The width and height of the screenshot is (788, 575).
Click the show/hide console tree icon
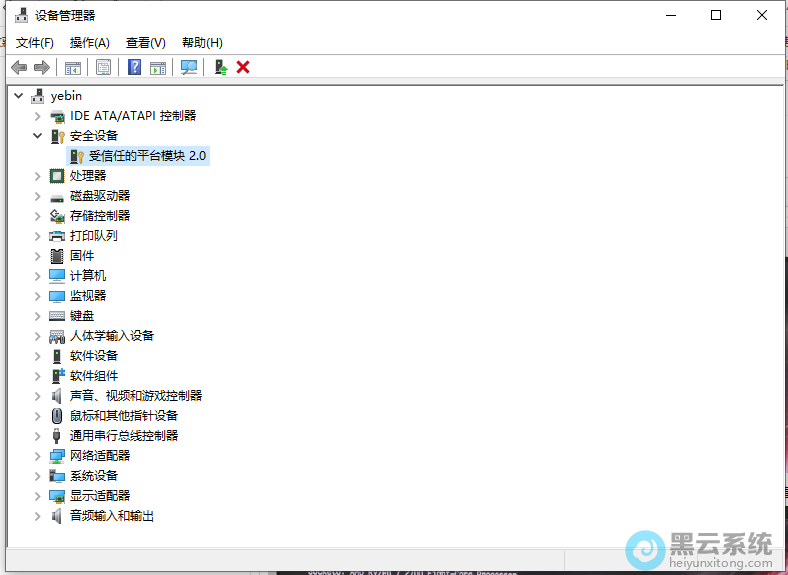[73, 67]
